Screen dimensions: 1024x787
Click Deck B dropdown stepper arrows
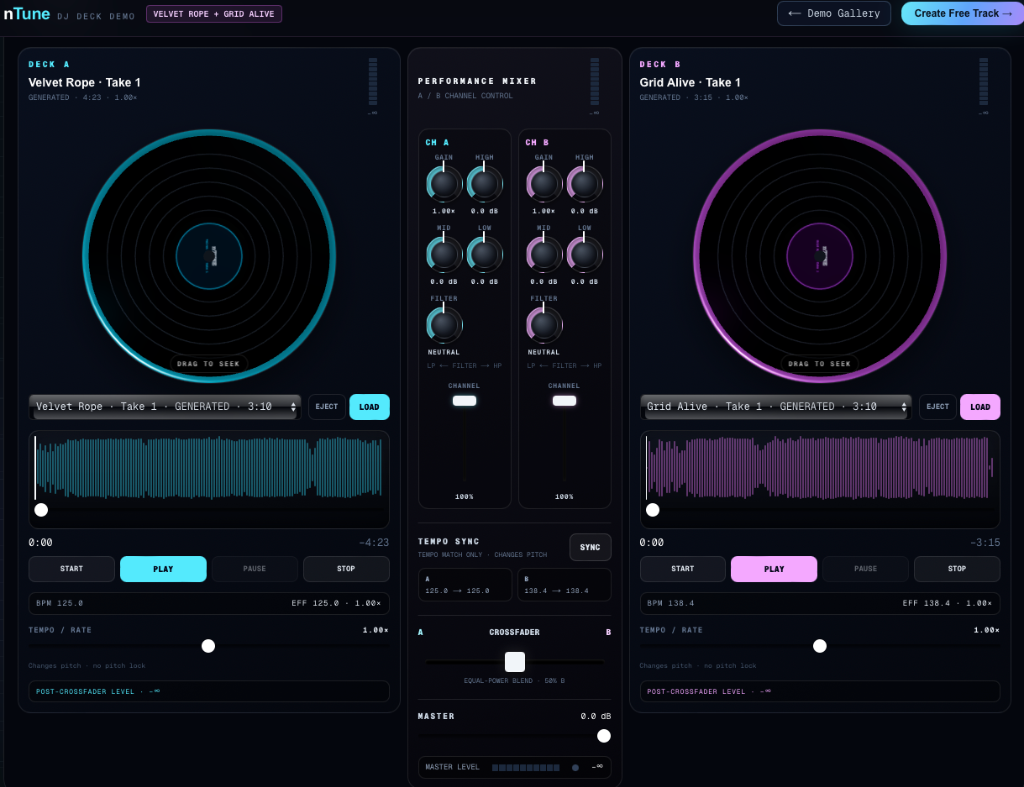(x=904, y=407)
